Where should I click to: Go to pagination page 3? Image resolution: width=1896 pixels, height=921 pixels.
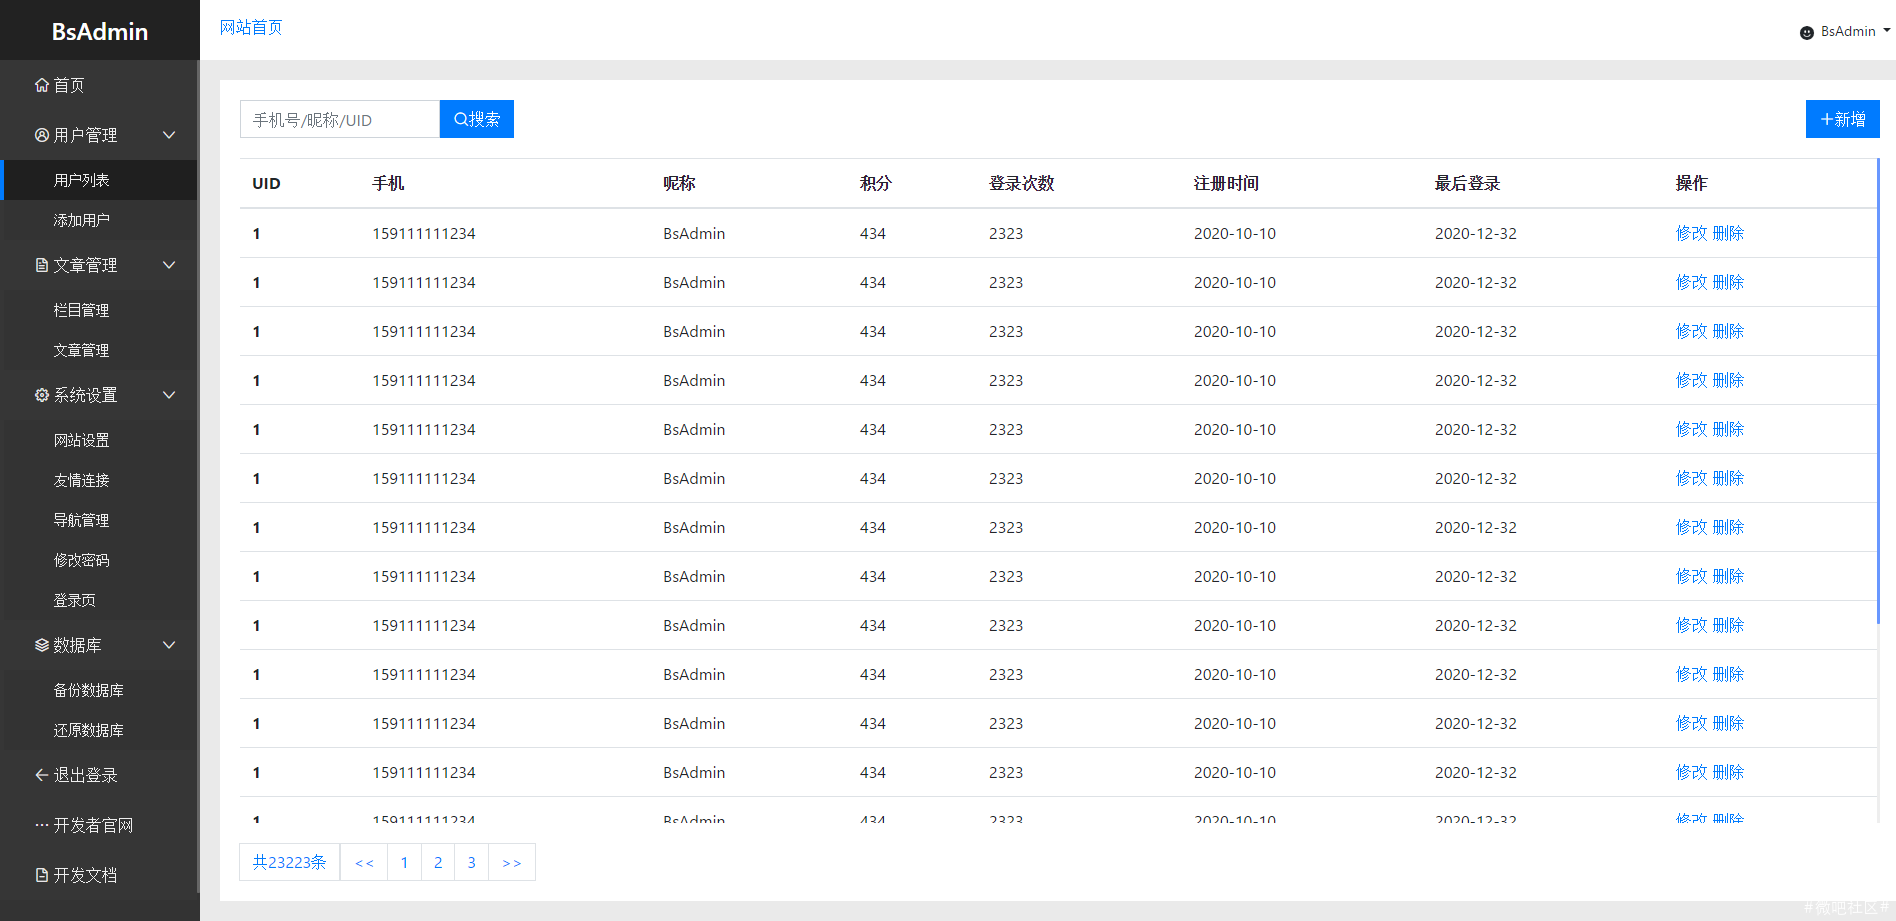point(472,862)
